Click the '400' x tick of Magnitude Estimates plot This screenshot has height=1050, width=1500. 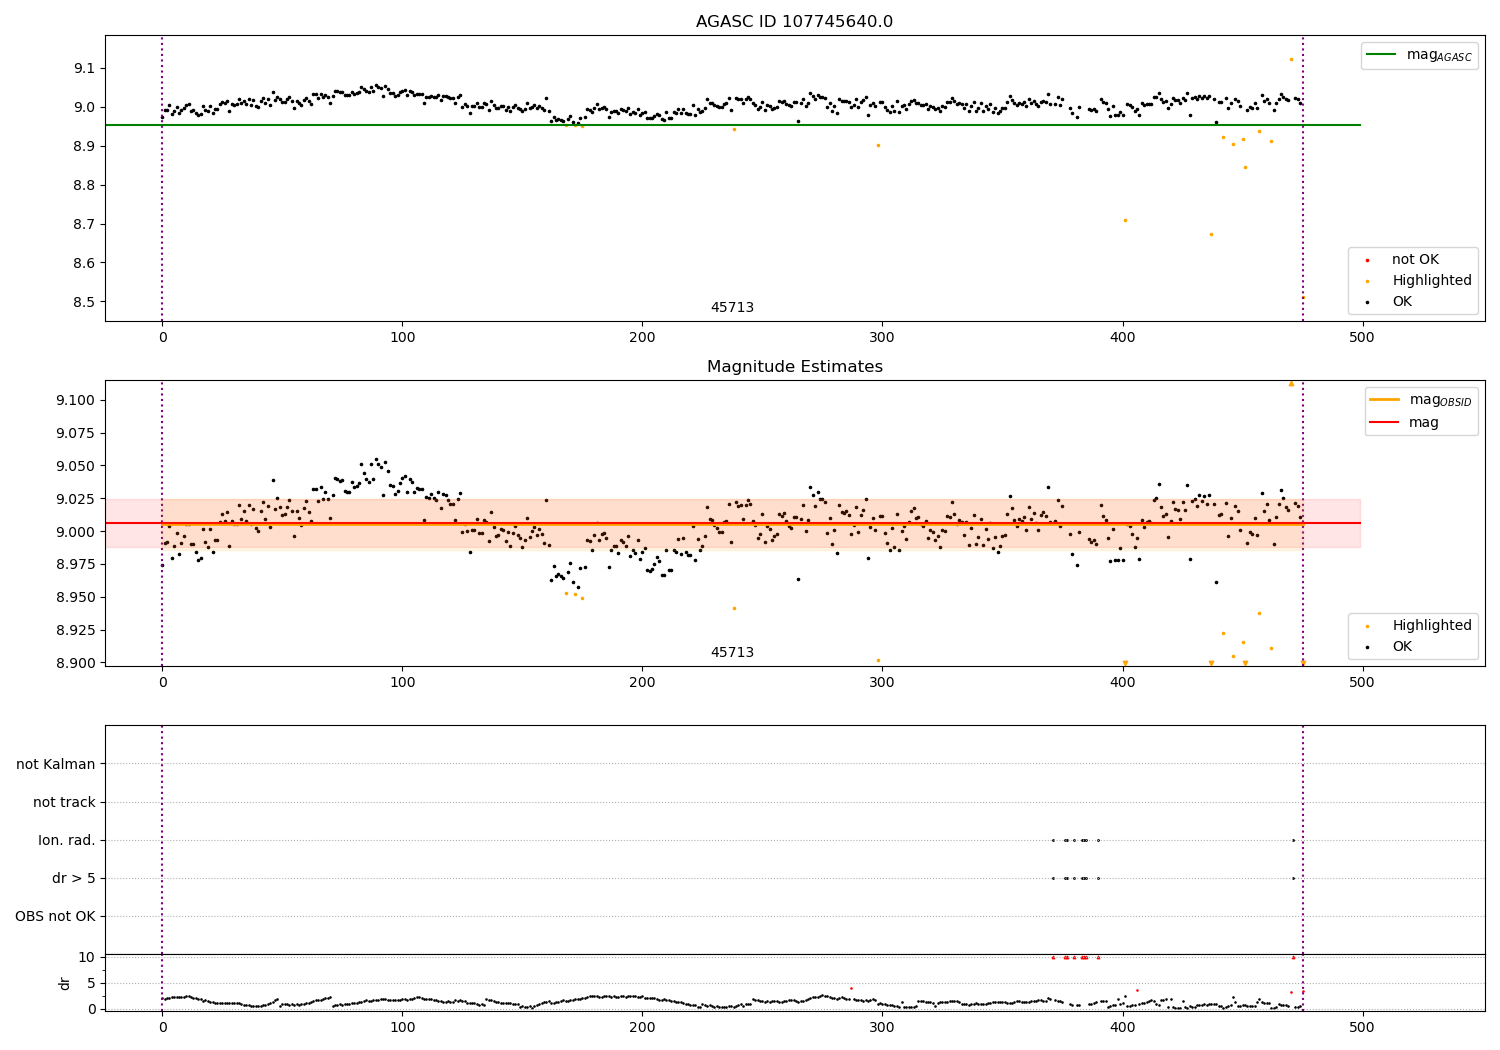click(x=1122, y=683)
